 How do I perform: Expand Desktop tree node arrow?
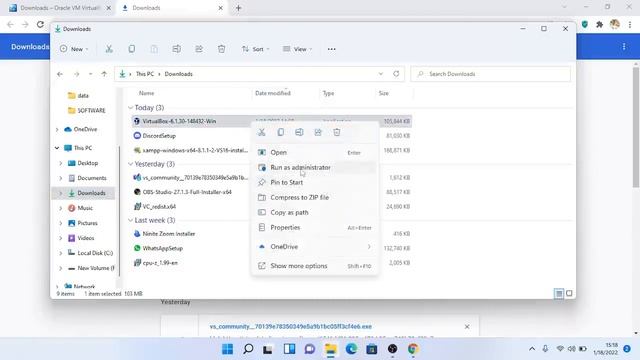tap(60, 163)
